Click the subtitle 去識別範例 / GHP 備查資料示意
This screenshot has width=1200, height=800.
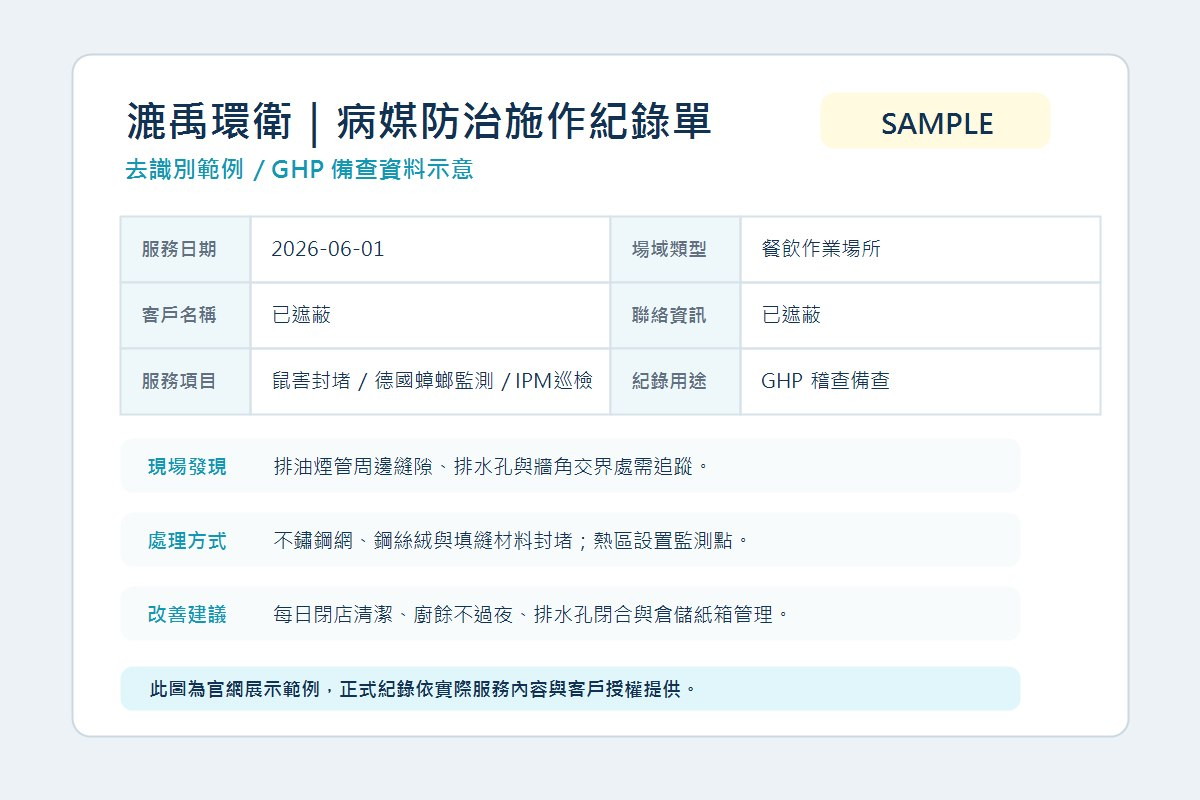click(x=299, y=169)
